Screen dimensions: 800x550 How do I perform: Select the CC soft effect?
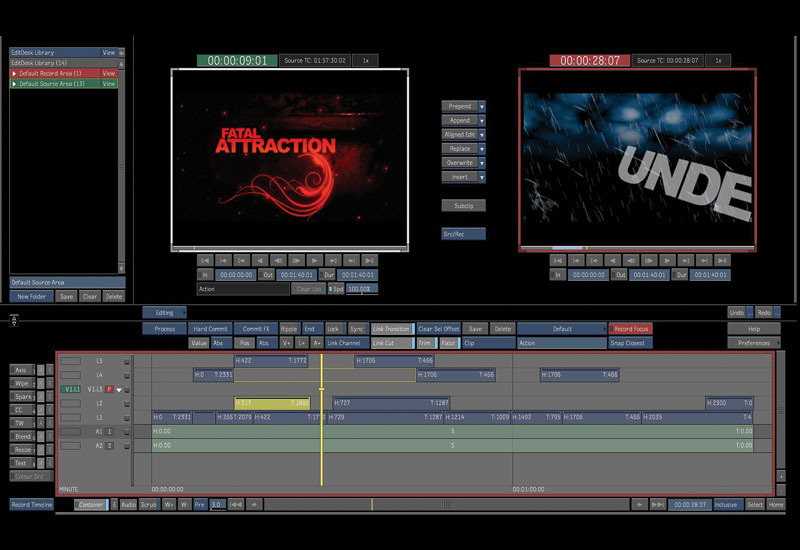(x=22, y=410)
